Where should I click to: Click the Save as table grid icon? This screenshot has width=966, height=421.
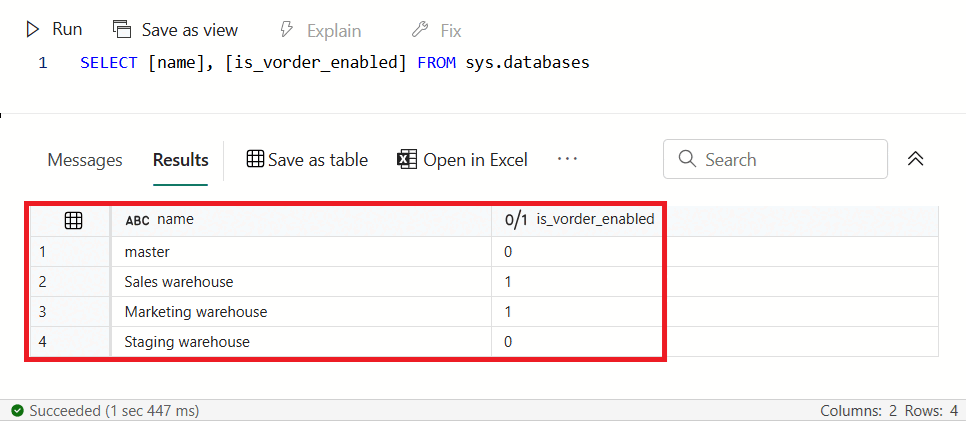pyautogui.click(x=255, y=160)
